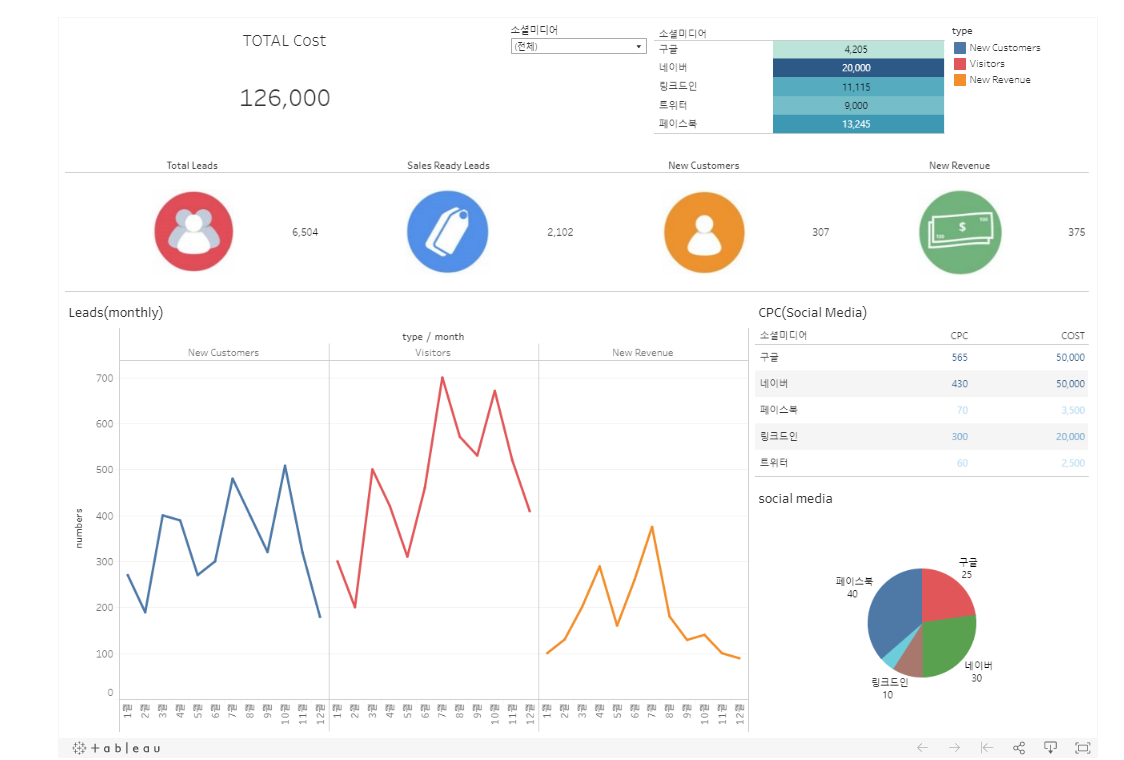Click the download icon in footer
1124x760 pixels.
click(1050, 748)
